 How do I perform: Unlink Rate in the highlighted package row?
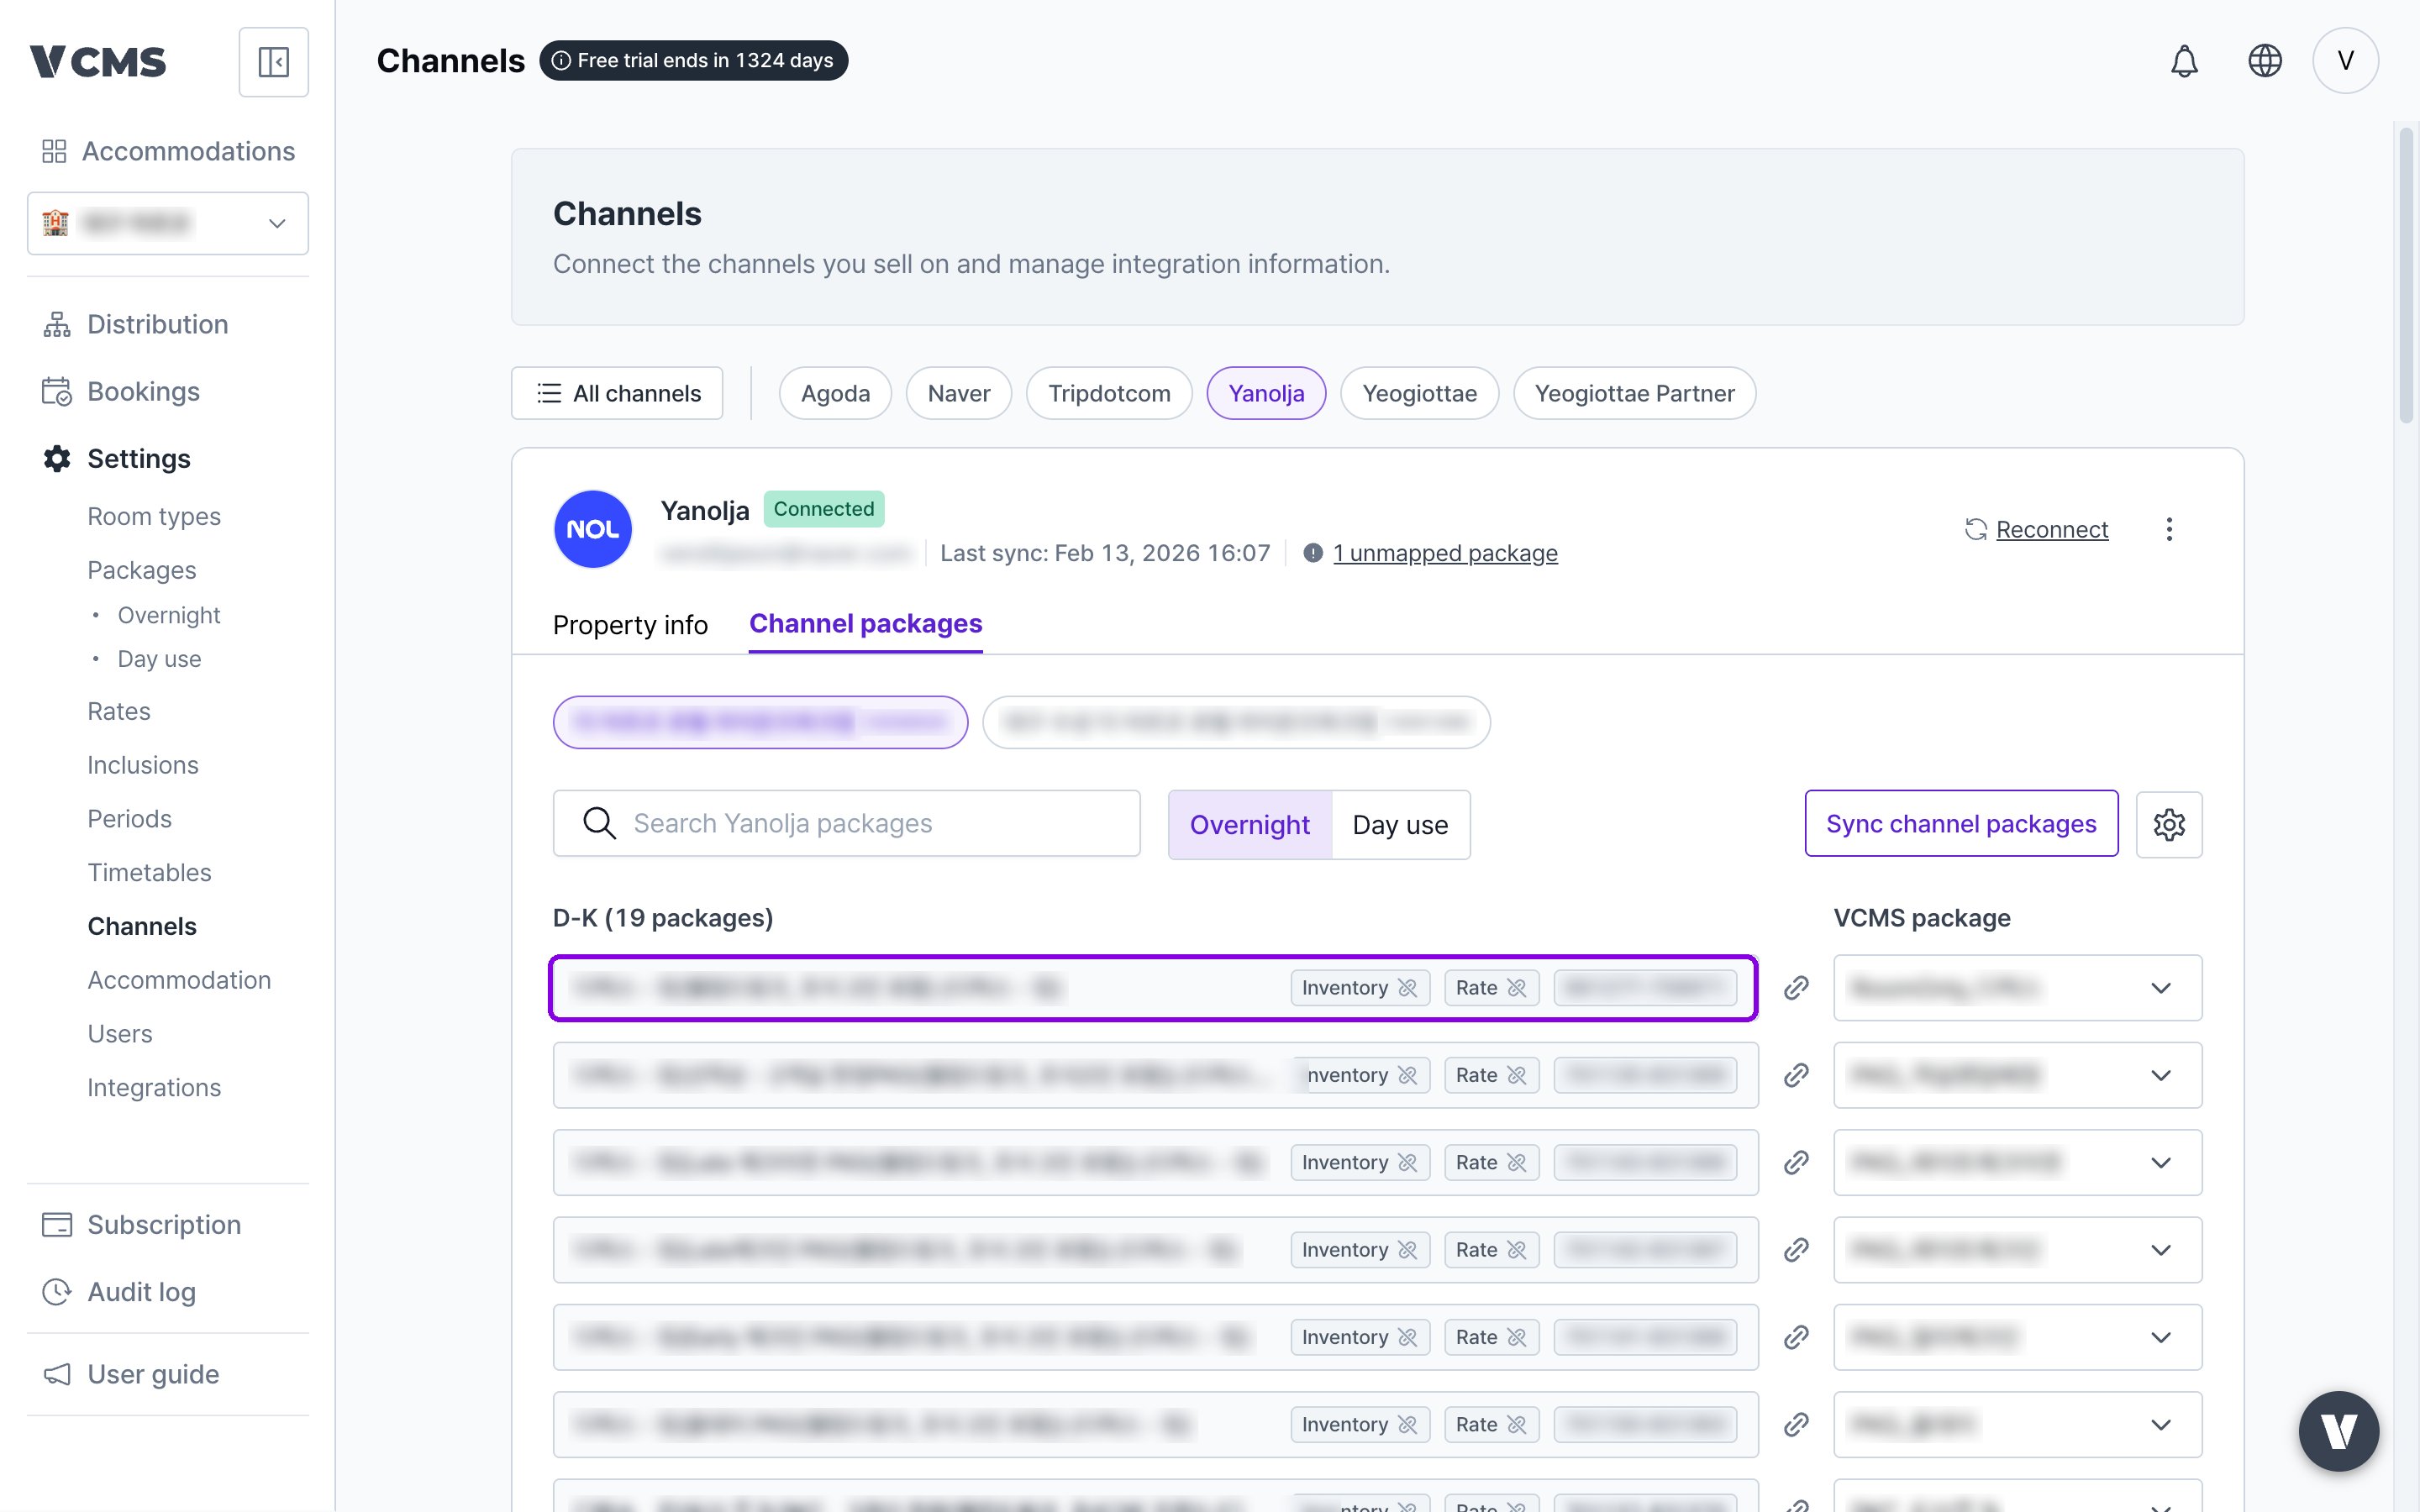1491,988
